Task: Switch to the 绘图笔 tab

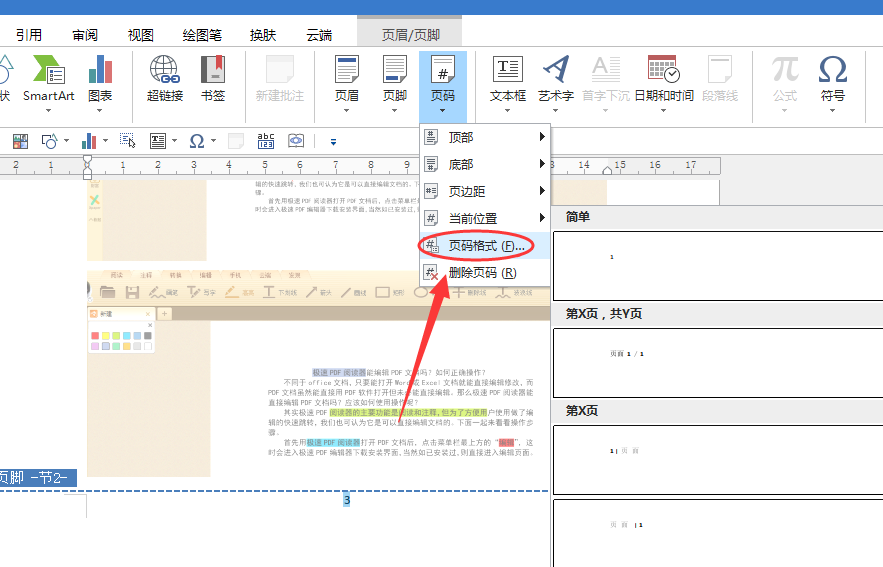Action: (x=202, y=35)
